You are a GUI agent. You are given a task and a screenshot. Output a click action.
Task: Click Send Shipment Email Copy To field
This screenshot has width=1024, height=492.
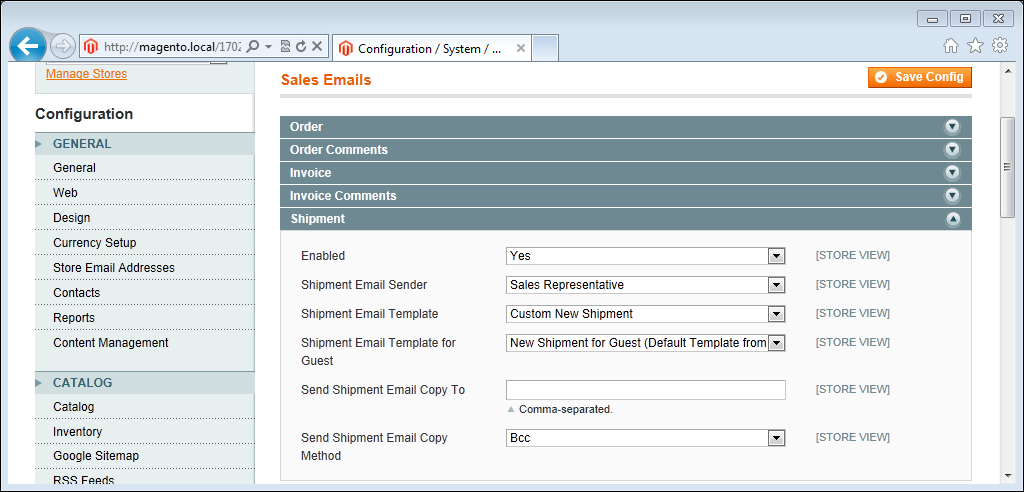click(x=645, y=390)
